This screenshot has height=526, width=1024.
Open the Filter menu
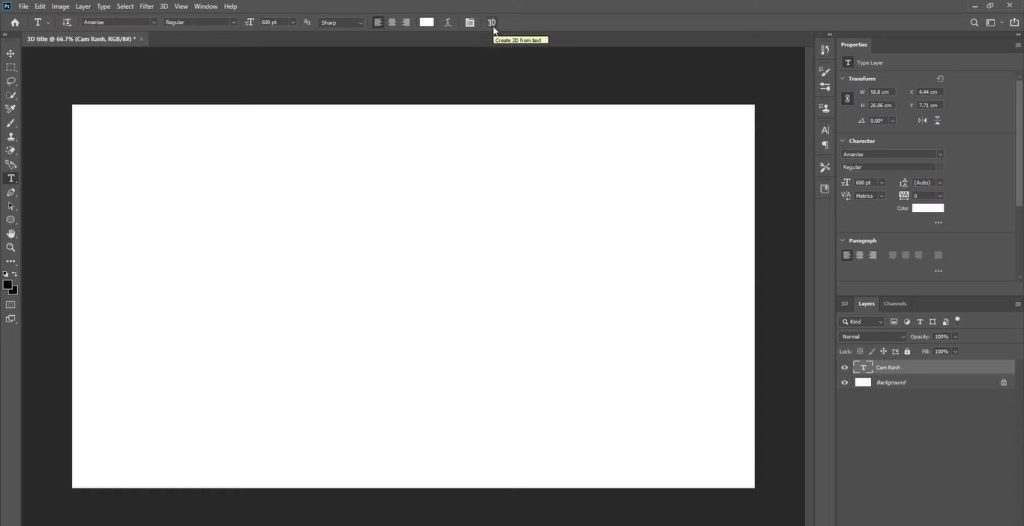[x=146, y=6]
